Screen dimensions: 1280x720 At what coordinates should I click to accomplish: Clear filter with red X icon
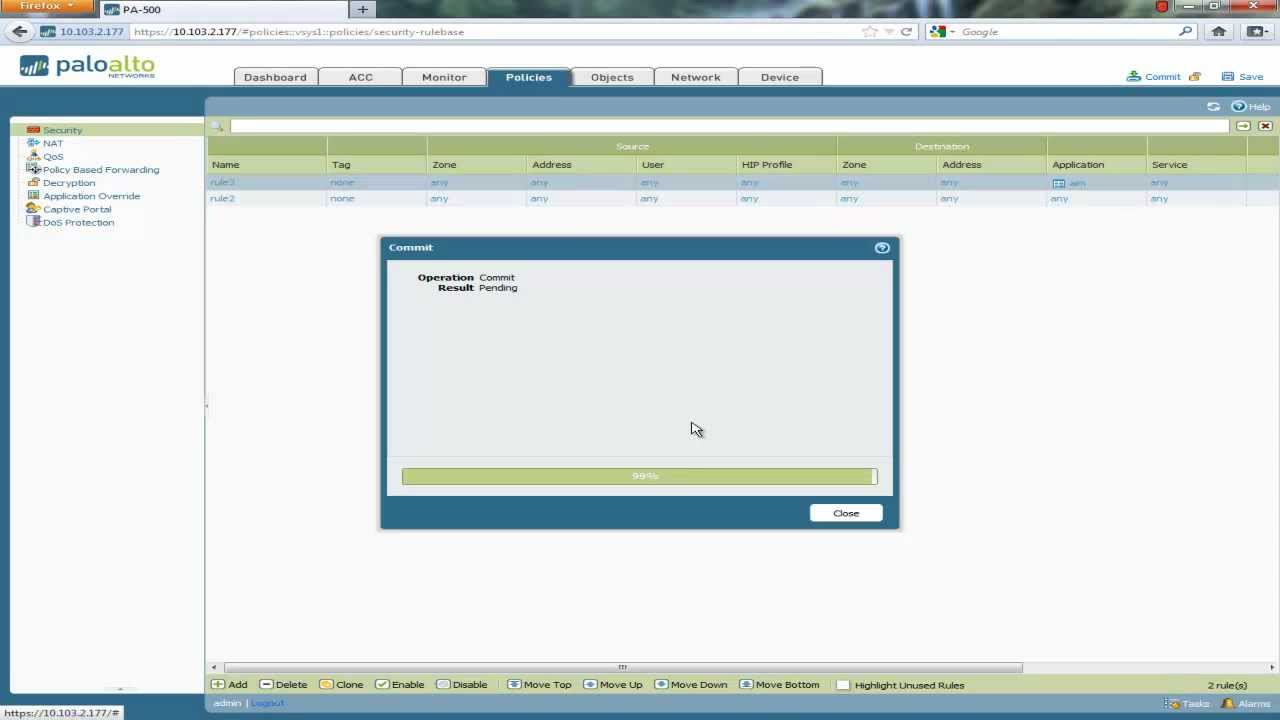click(x=1265, y=126)
